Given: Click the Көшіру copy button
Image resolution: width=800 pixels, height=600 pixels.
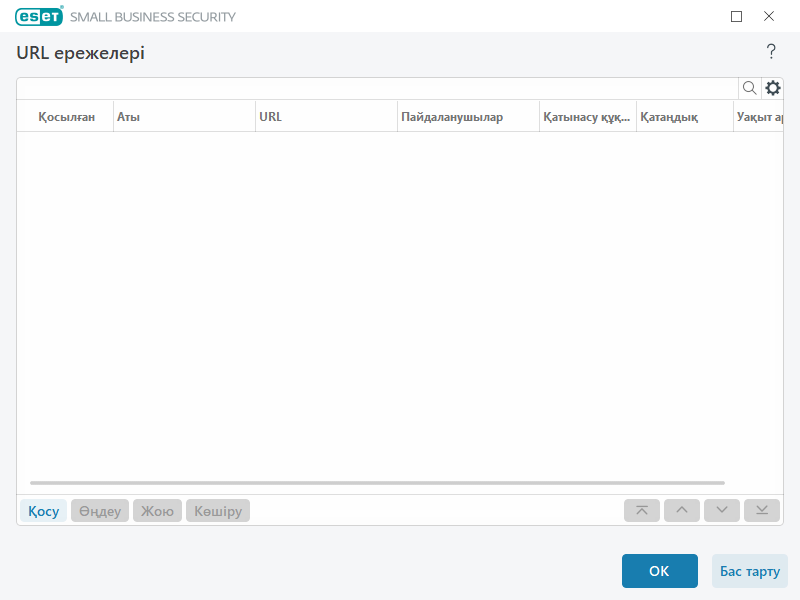Looking at the screenshot, I should pos(218,511).
